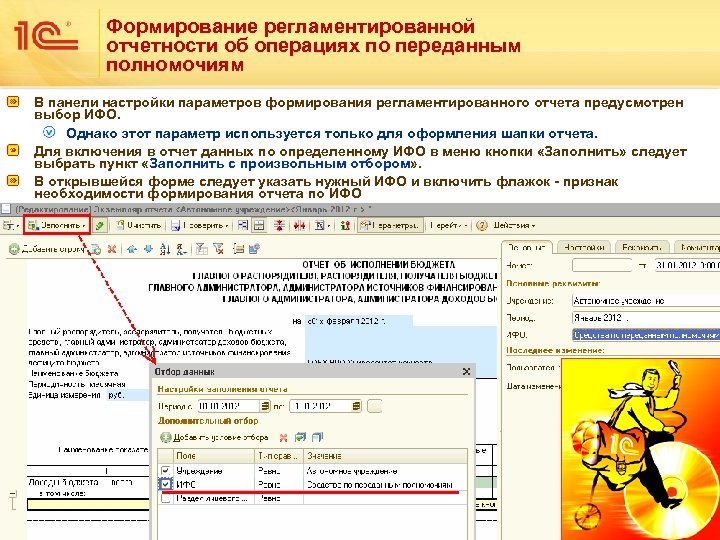Toggle the Учреждение filter checkbox
This screenshot has width=720, height=540.
(x=166, y=471)
